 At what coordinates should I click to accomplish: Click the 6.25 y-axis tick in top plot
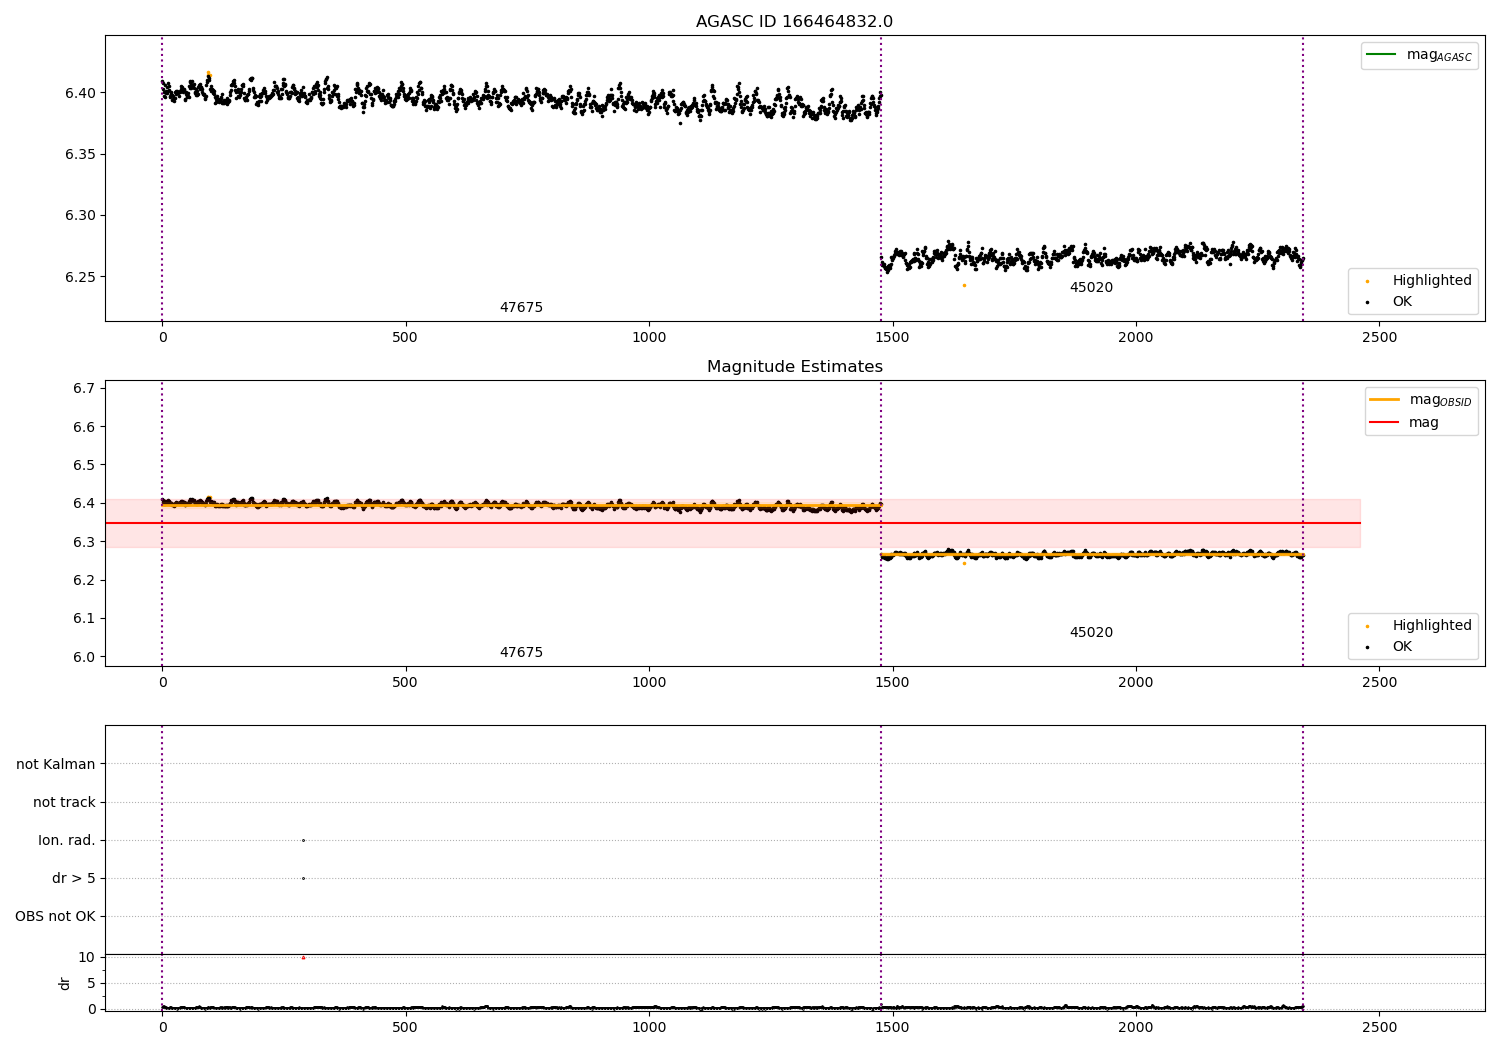[81, 277]
